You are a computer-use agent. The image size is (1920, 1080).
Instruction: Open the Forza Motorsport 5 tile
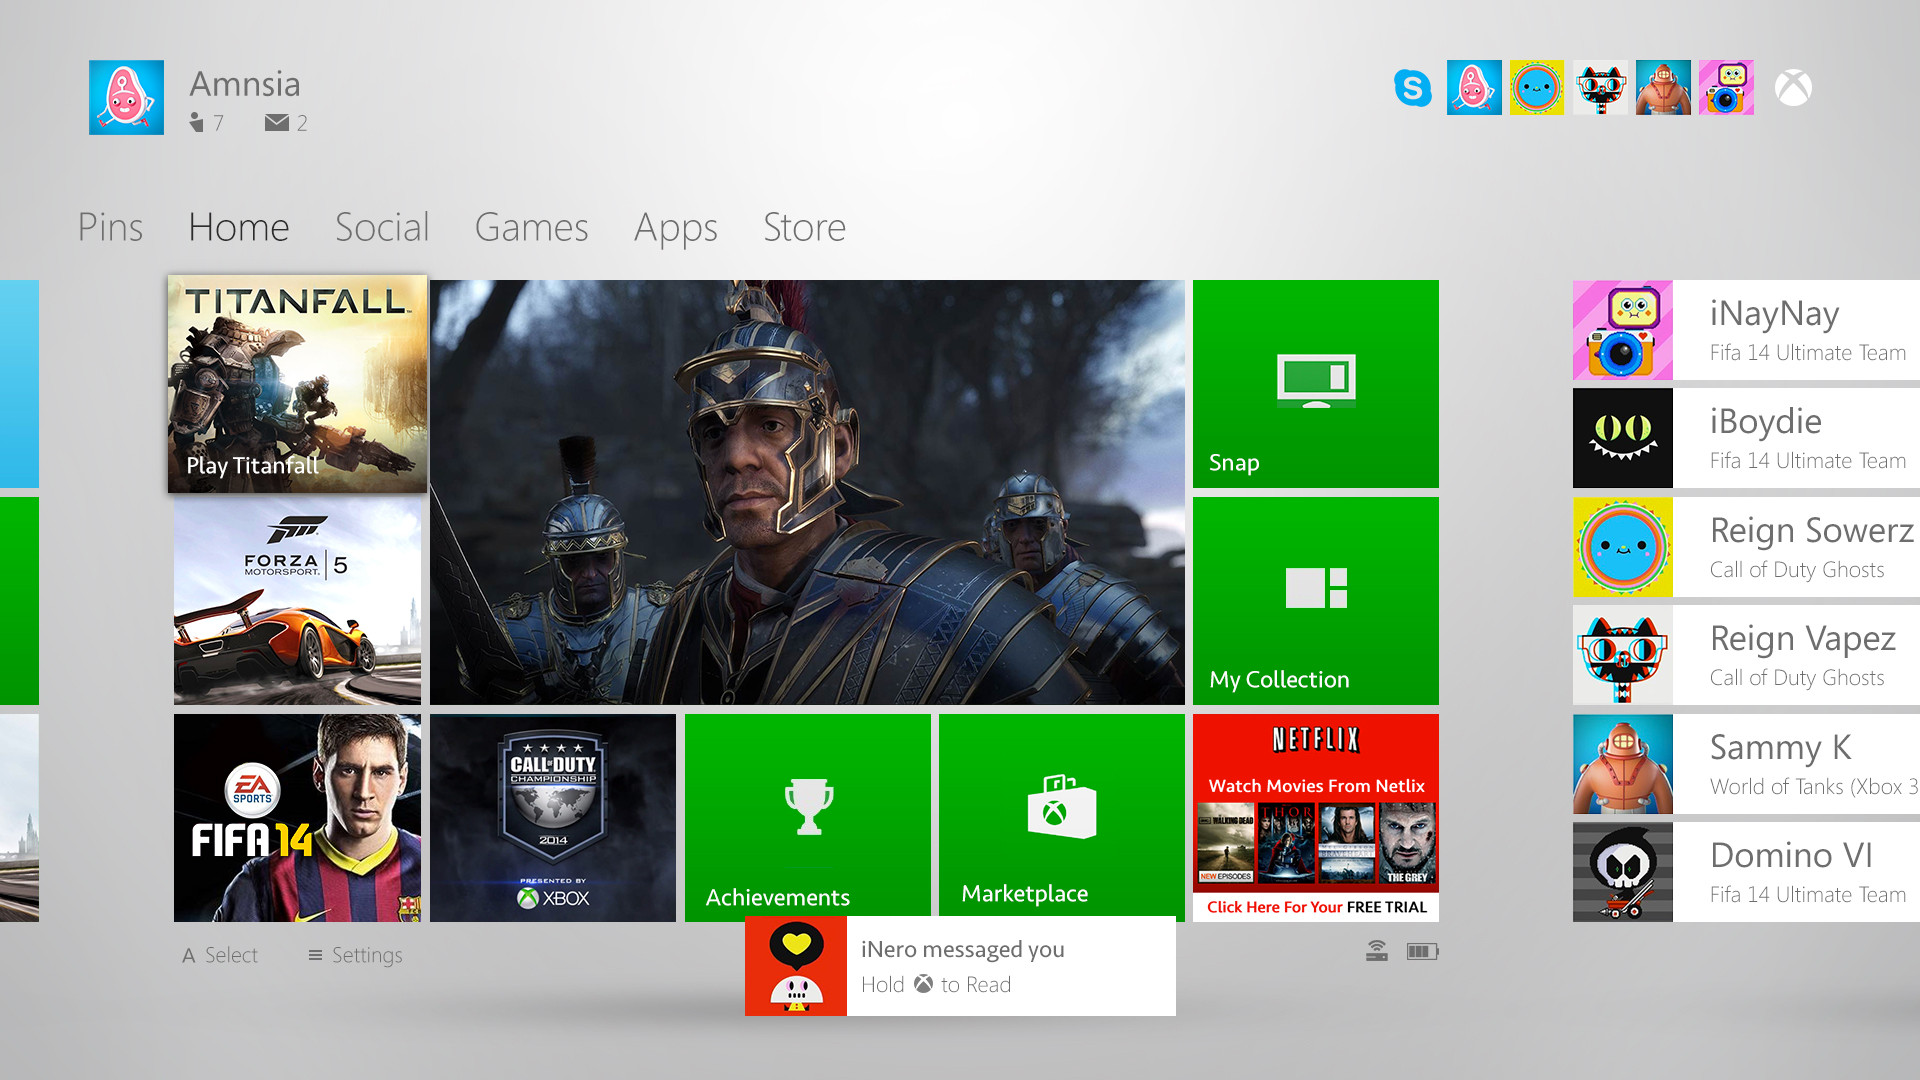297,601
